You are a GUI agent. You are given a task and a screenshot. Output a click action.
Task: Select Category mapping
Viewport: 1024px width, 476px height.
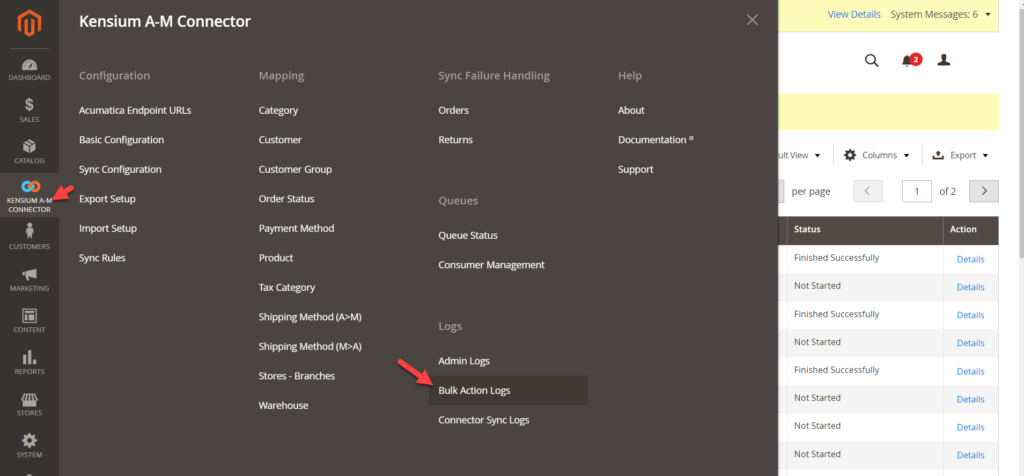278,110
